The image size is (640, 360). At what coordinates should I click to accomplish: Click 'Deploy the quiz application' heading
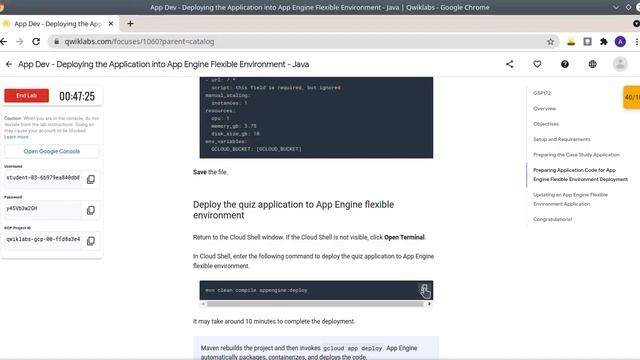click(293, 210)
